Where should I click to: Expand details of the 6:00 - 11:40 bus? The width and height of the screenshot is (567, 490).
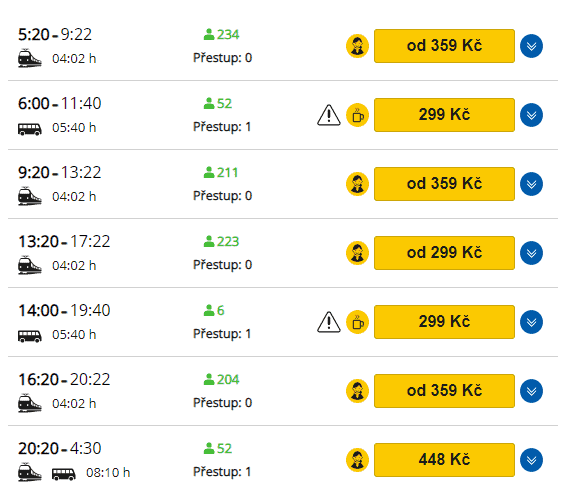coord(531,115)
